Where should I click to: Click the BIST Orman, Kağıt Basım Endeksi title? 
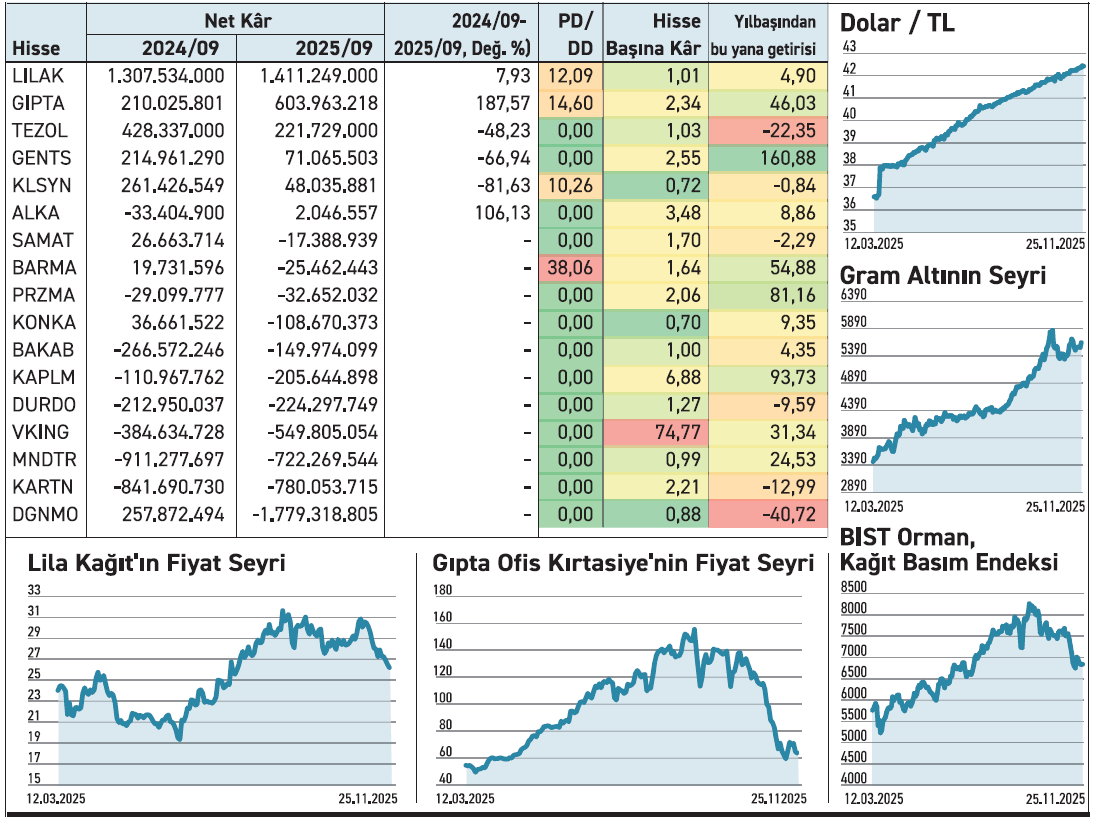coord(949,550)
